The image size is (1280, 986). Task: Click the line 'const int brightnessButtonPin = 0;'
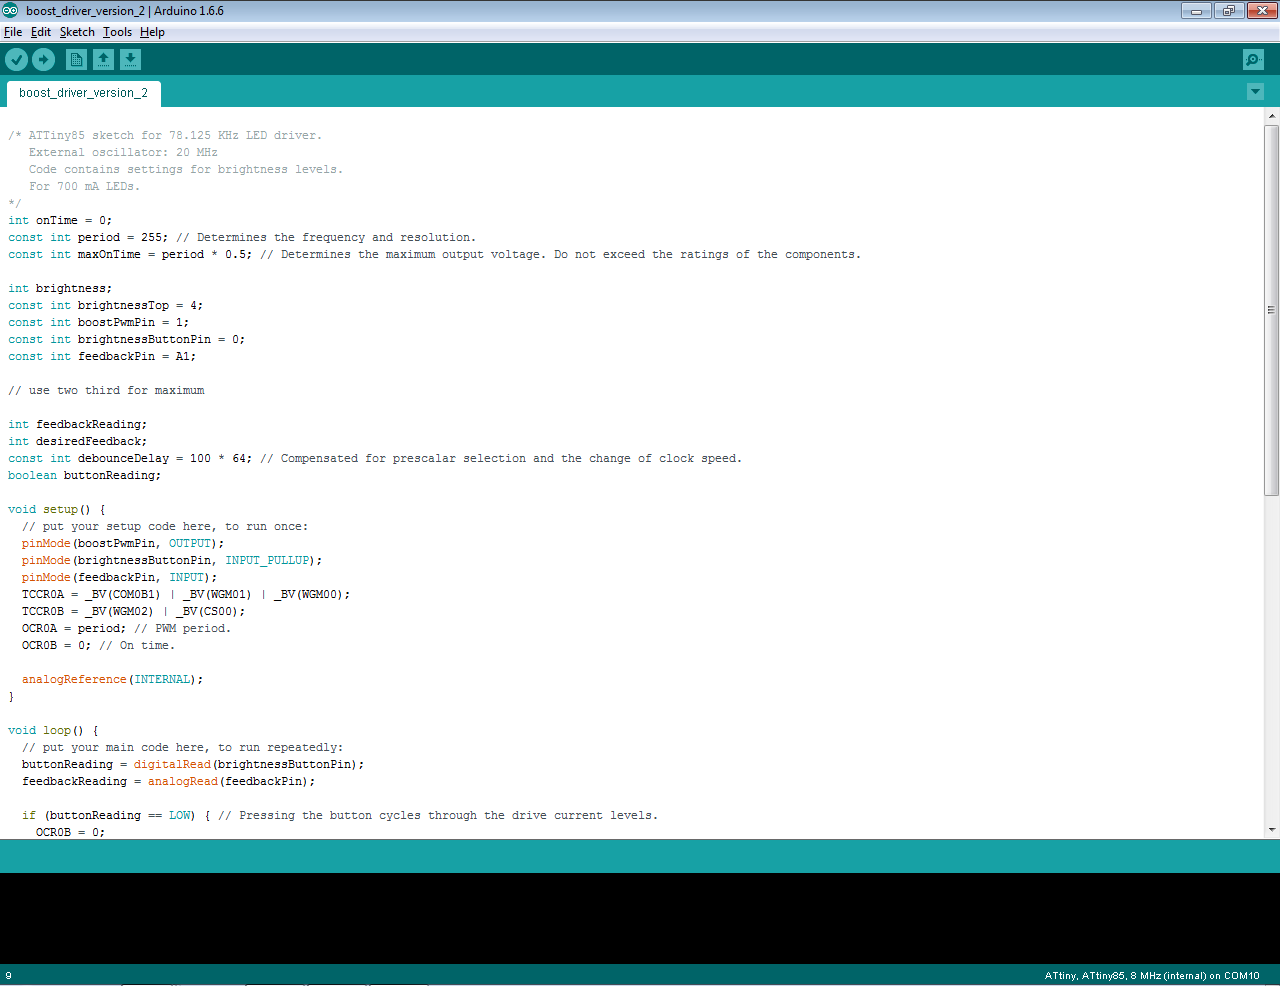pyautogui.click(x=127, y=340)
